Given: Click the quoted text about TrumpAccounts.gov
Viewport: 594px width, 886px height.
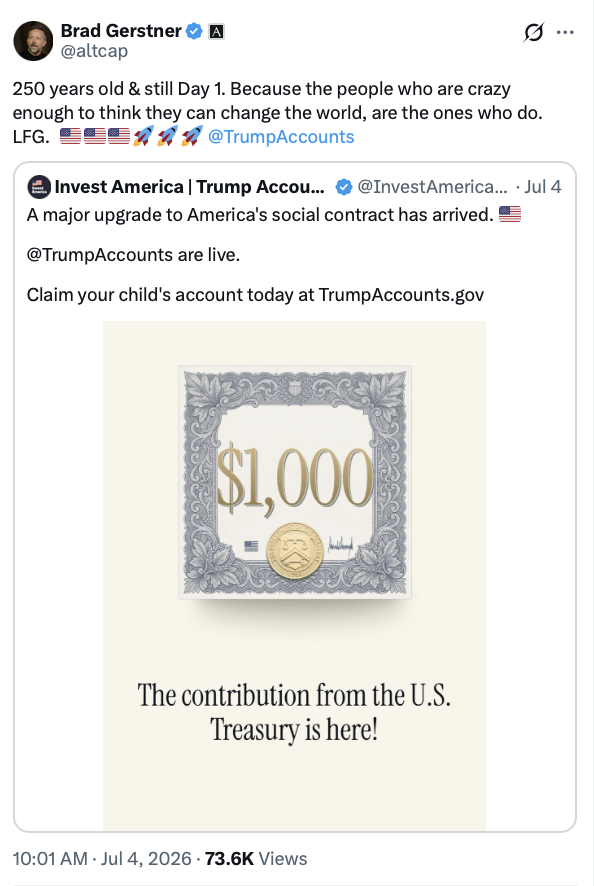Looking at the screenshot, I should click(255, 295).
